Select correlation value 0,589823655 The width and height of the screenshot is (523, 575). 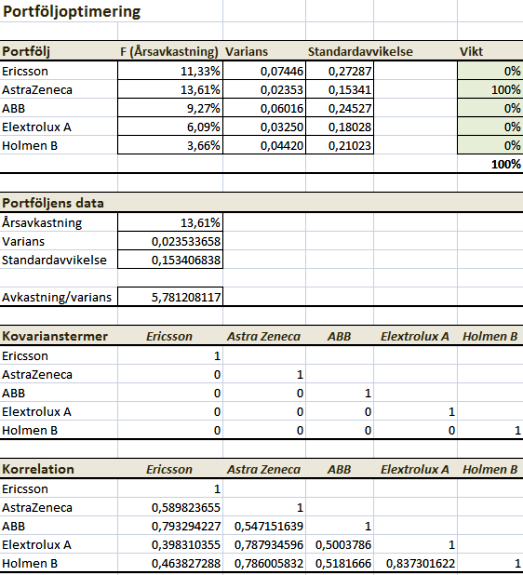tap(170, 508)
